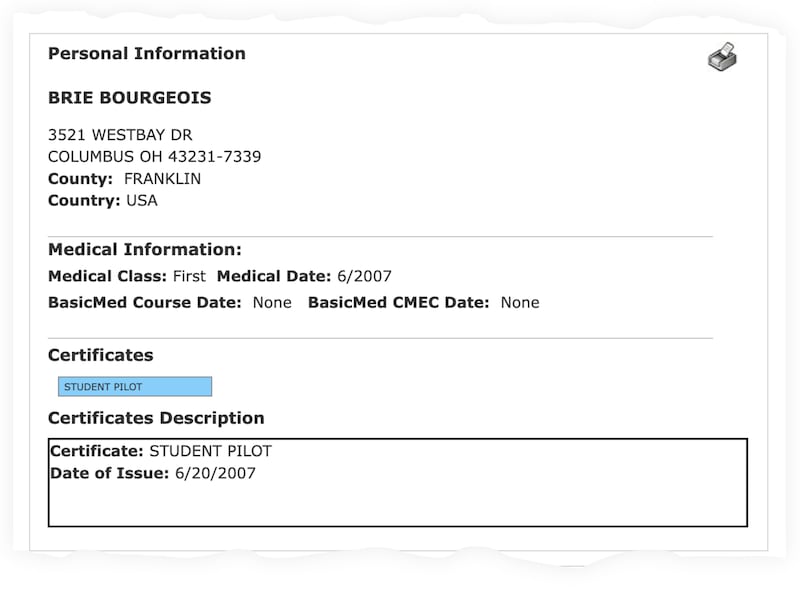Click the Certificate: STUDENT PILOT description line
Image resolution: width=800 pixels, height=605 pixels.
click(x=160, y=451)
